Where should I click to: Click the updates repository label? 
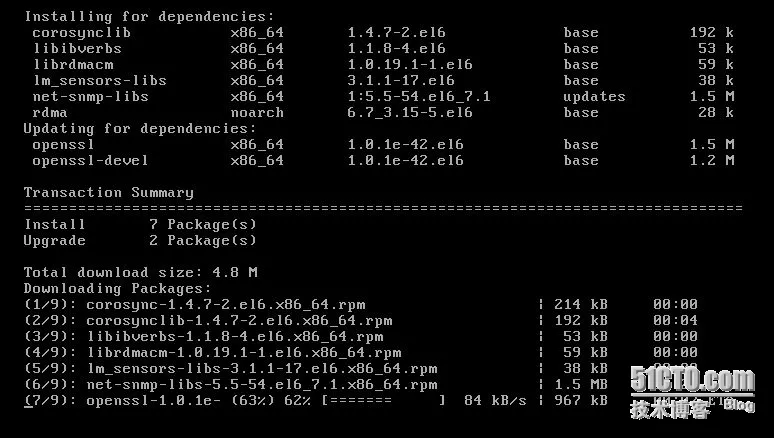594,97
